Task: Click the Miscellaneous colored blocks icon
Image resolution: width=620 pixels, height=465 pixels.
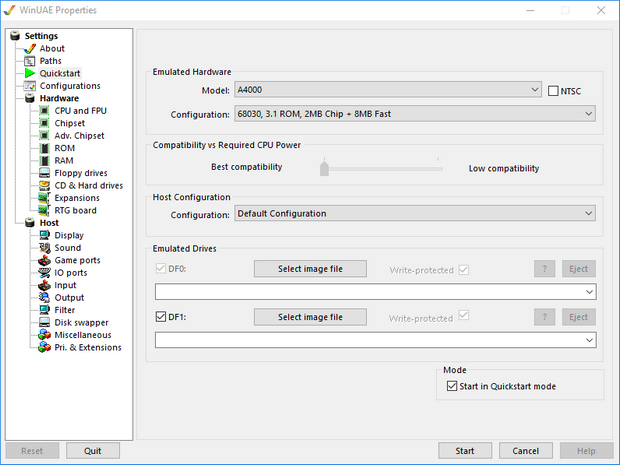Action: point(44,335)
